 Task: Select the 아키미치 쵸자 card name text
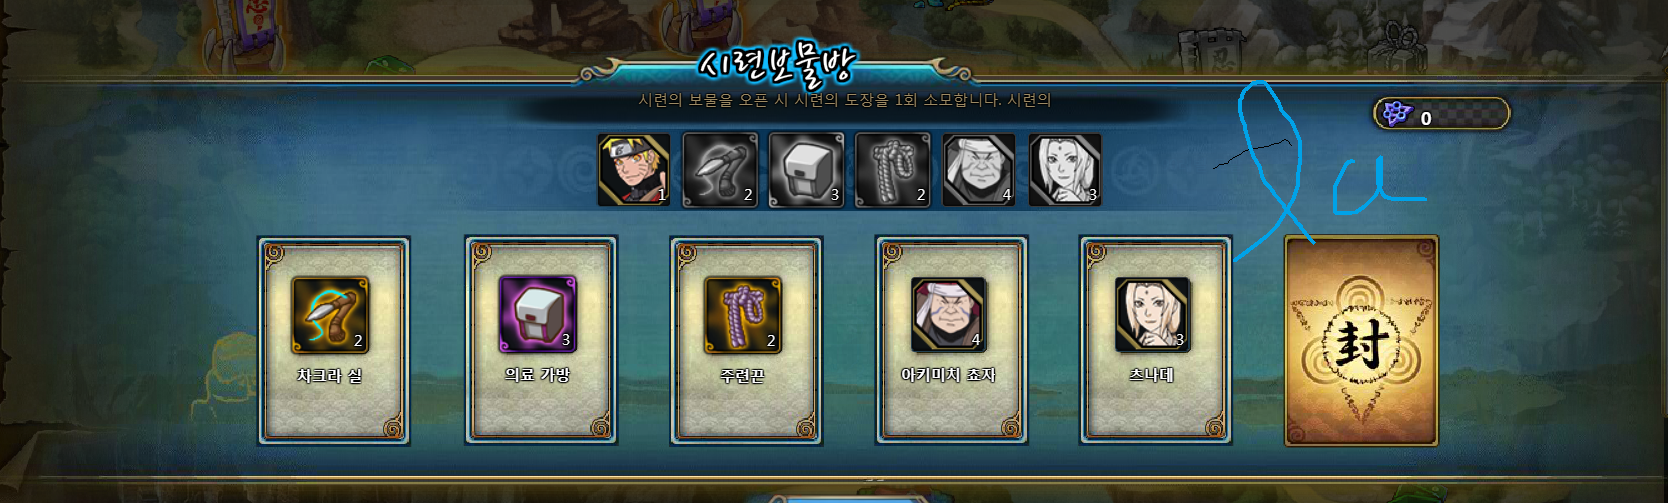point(948,375)
